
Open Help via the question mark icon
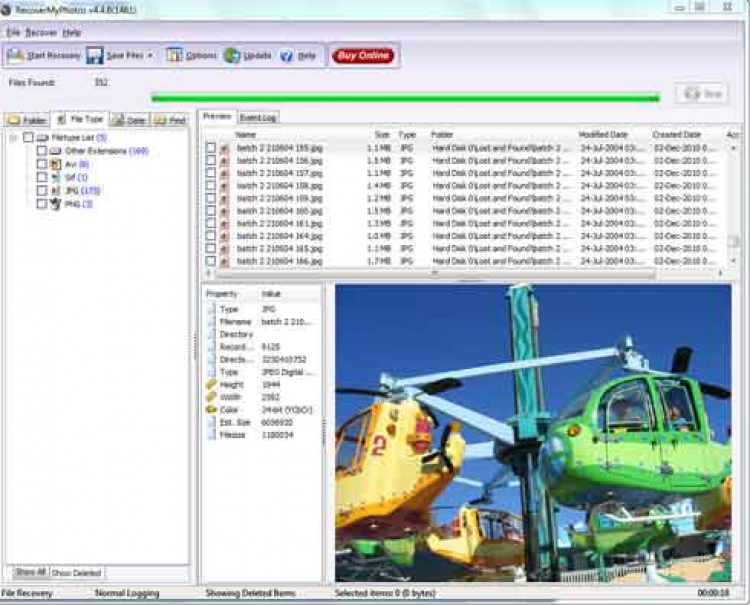(x=286, y=56)
